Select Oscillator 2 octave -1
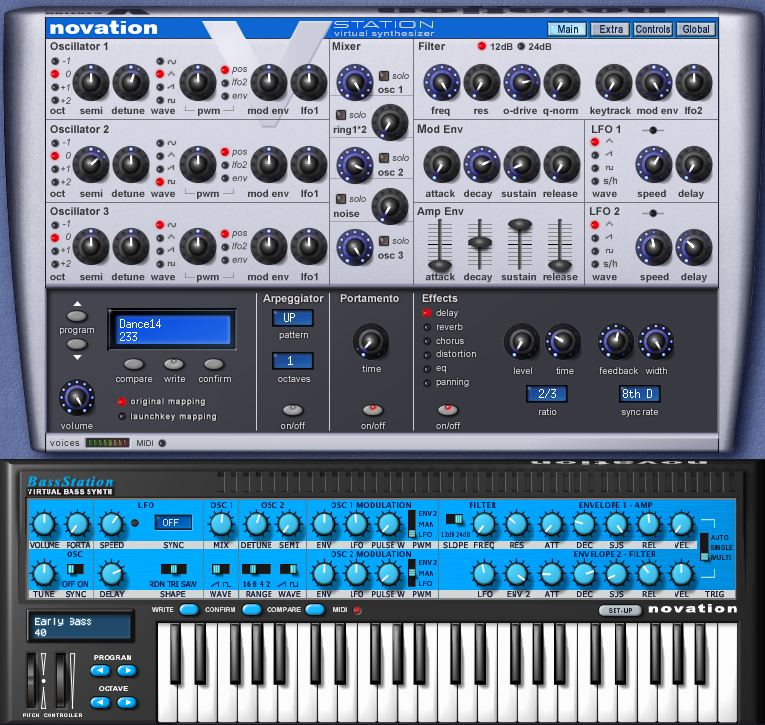The image size is (765, 725). (x=55, y=143)
